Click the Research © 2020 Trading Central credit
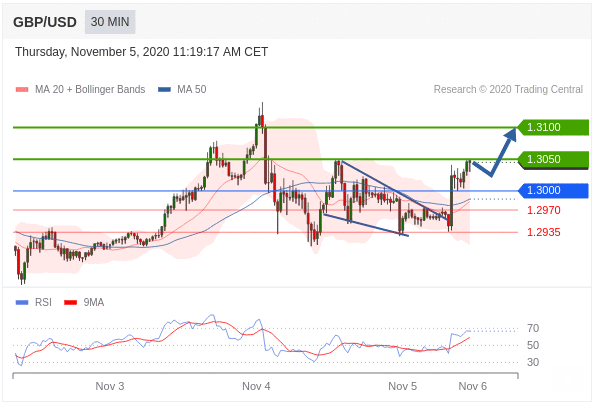This screenshot has height=405, width=595. click(508, 90)
